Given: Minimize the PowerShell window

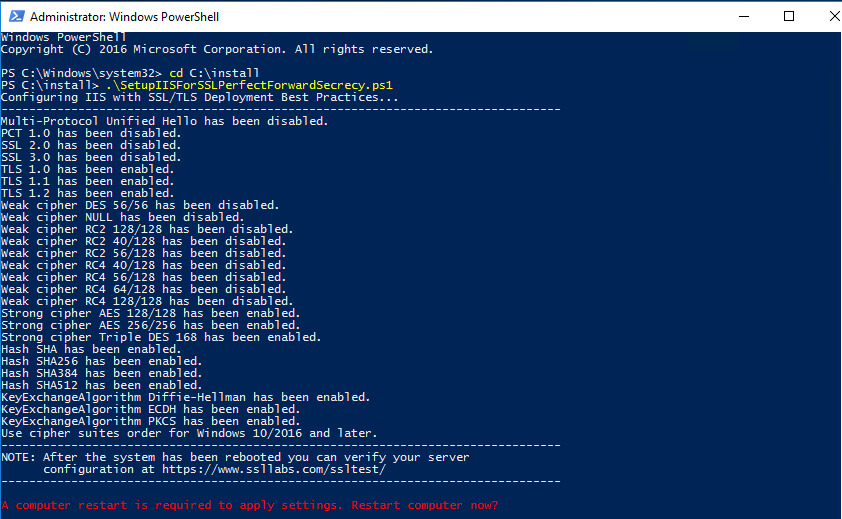Looking at the screenshot, I should [x=744, y=16].
